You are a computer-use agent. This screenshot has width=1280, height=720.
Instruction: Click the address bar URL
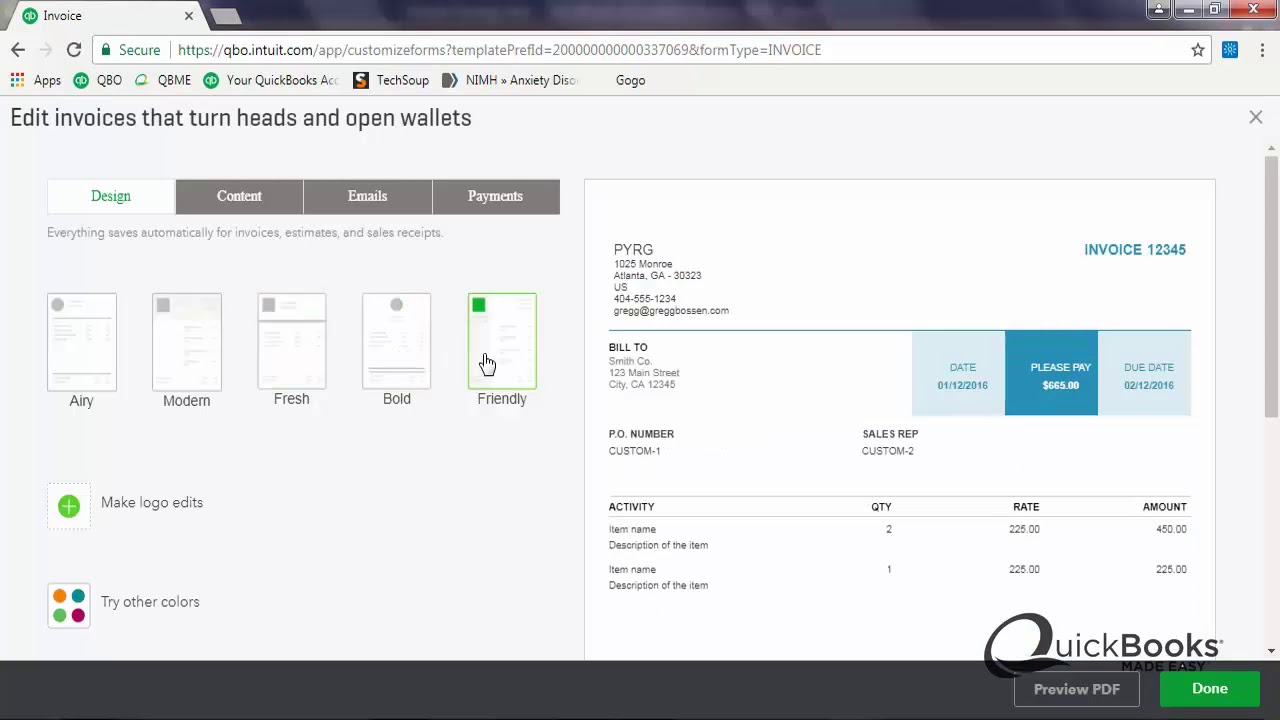499,50
